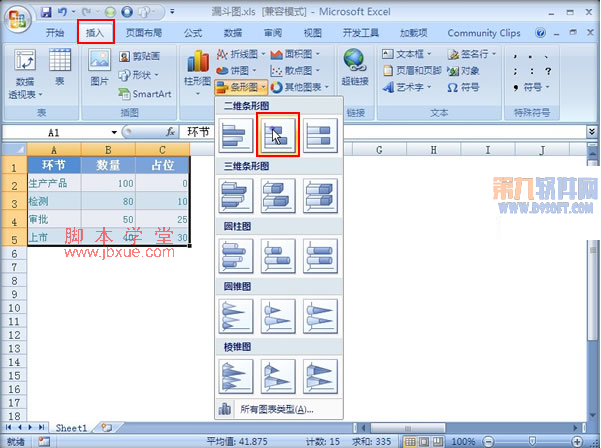Insert clip art (剪贴画)
Image resolution: width=601 pixels, height=448 pixels.
[140, 57]
